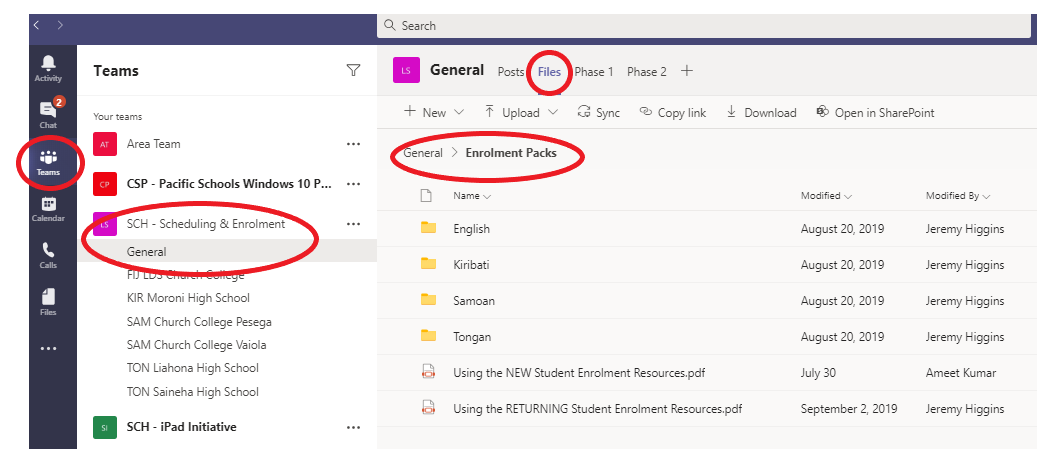1049x450 pixels.
Task: Click the LS channel avatar beside General header
Action: 406,70
